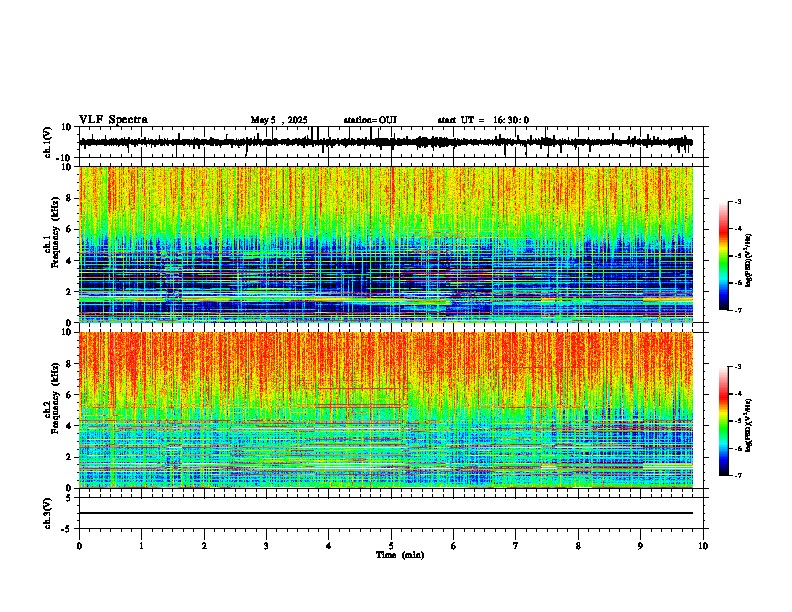
Task: Click the ch.1 color scale bar
Action: (723, 256)
